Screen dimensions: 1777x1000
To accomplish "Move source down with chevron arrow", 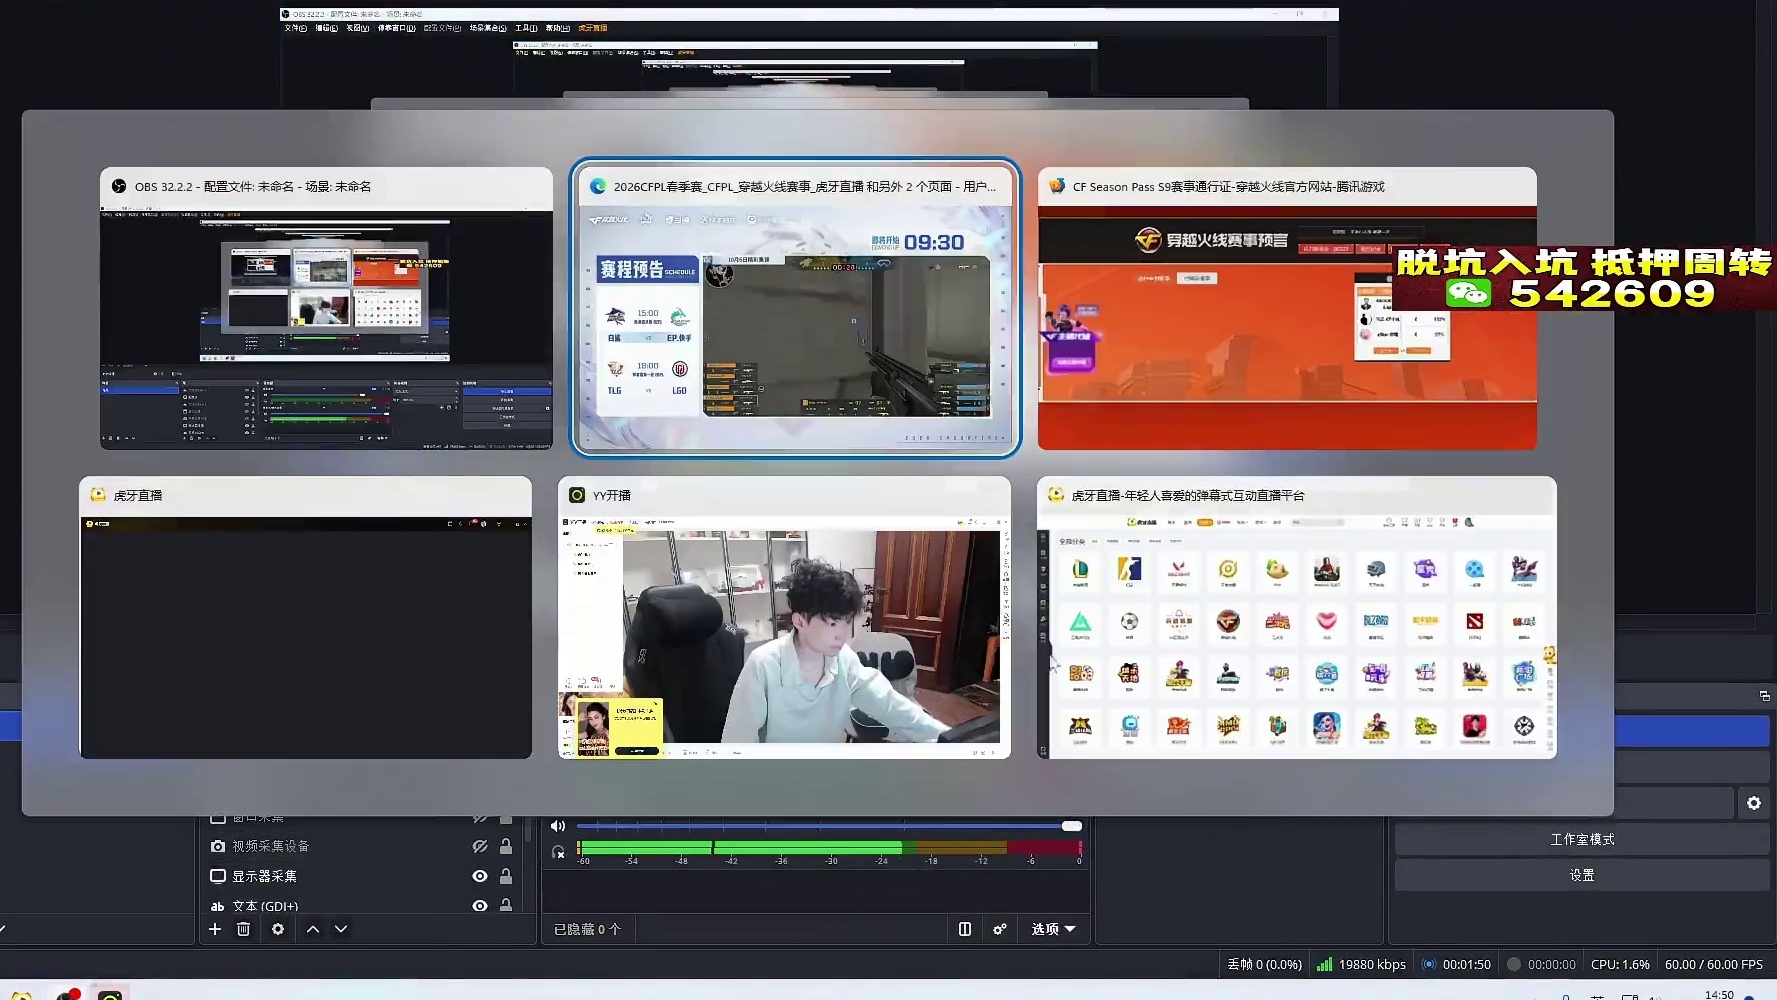I will 341,929.
